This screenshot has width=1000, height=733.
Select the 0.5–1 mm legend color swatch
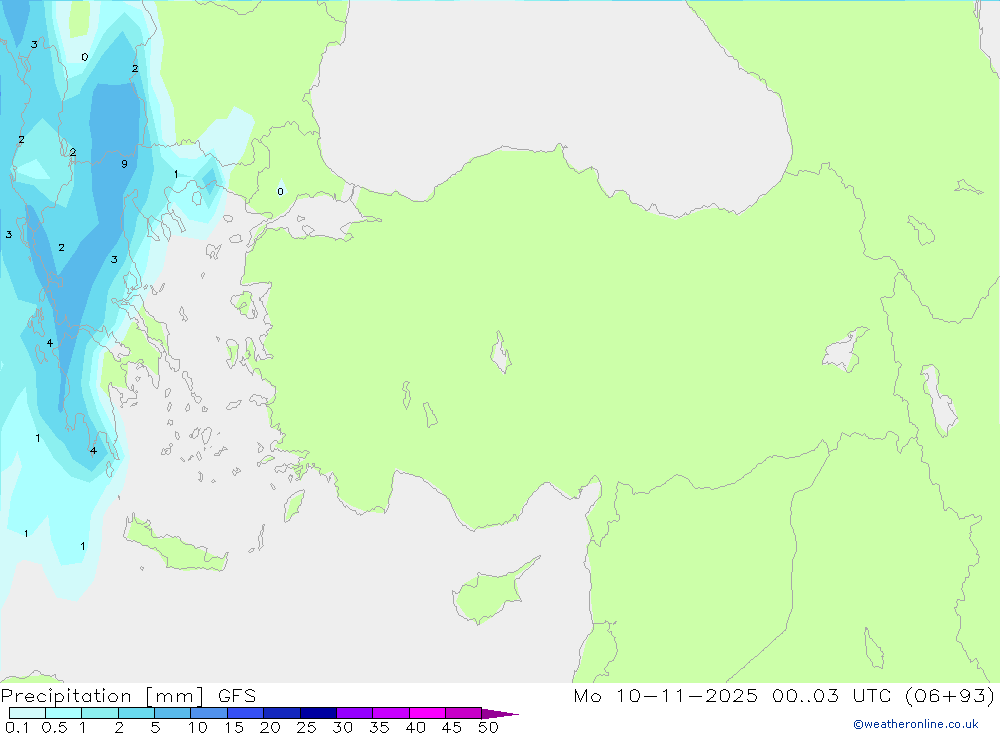pos(63,713)
